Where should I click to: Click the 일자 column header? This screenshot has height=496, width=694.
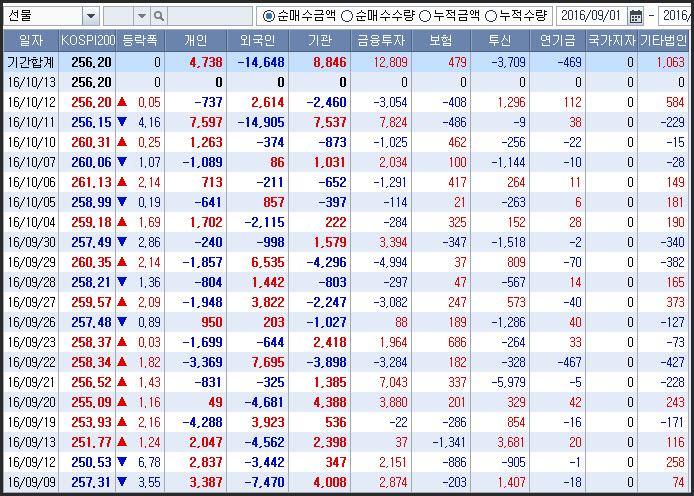[31, 41]
